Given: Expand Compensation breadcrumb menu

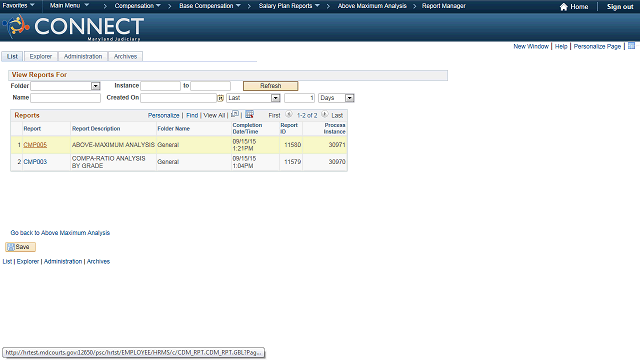Looking at the screenshot, I should pyautogui.click(x=138, y=6).
